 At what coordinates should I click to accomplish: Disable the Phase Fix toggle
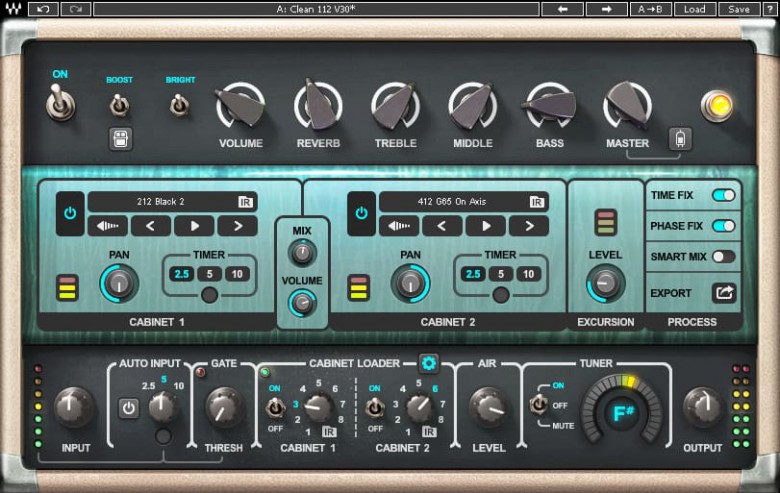[723, 226]
